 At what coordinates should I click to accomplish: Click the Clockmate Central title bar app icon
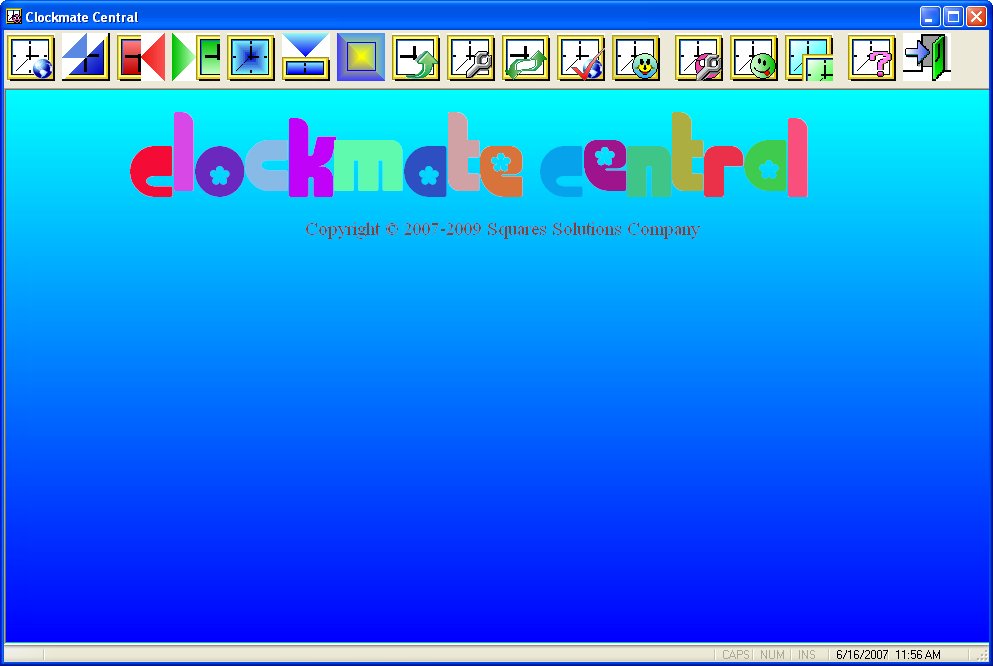point(13,16)
